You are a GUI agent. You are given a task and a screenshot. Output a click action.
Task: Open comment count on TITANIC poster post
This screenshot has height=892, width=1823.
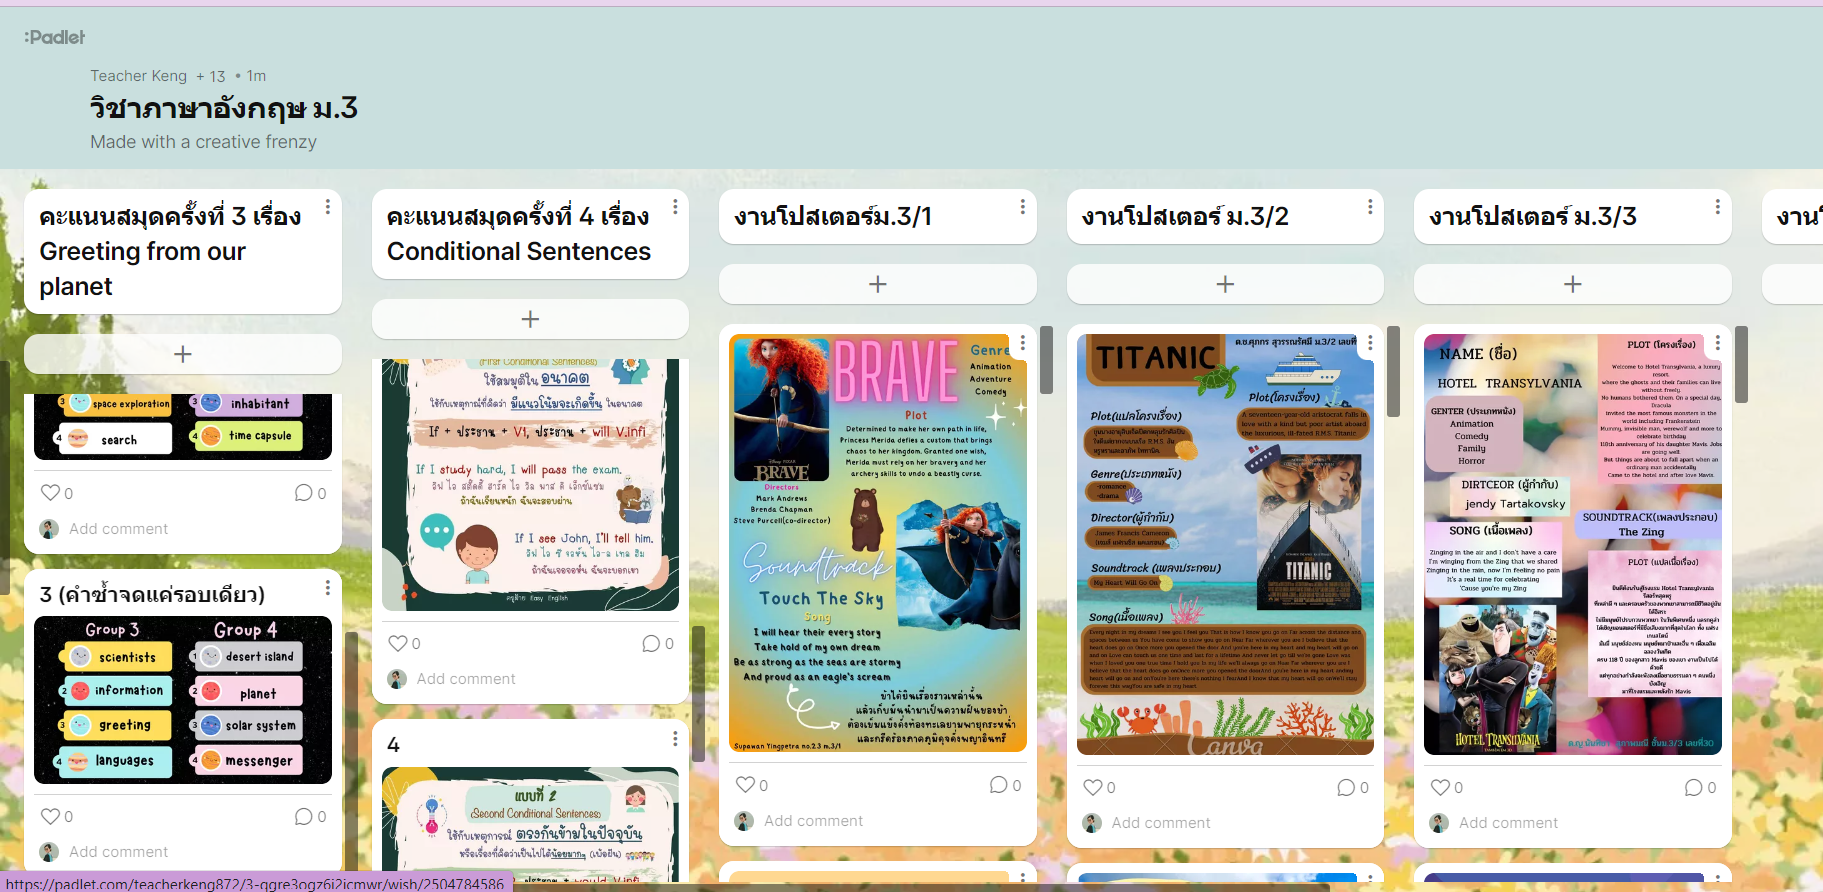[x=1353, y=787]
